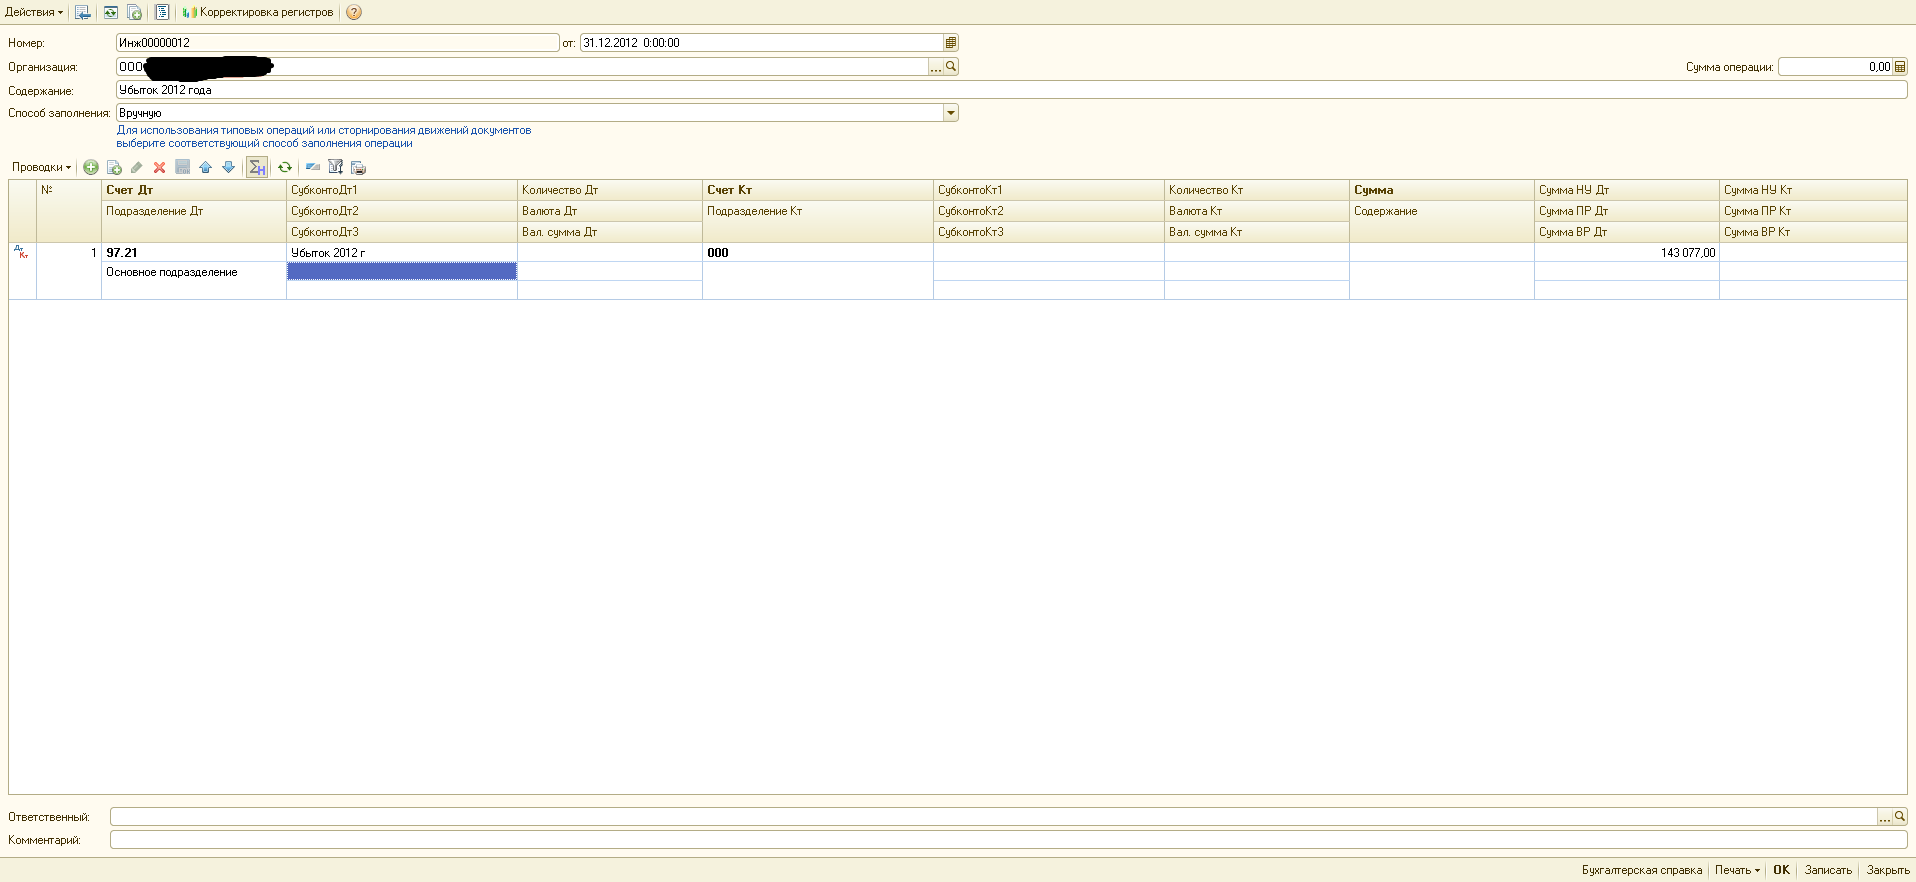Image resolution: width=1916 pixels, height=882 pixels.
Task: Click the Ответственный magnifier open icon
Action: click(1900, 817)
